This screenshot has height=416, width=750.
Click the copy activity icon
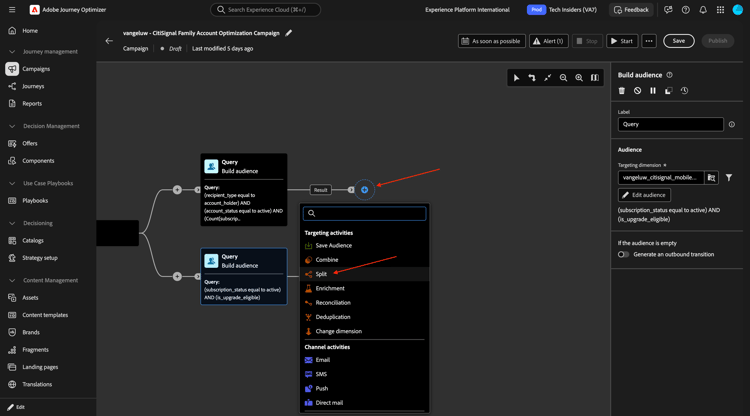(669, 90)
